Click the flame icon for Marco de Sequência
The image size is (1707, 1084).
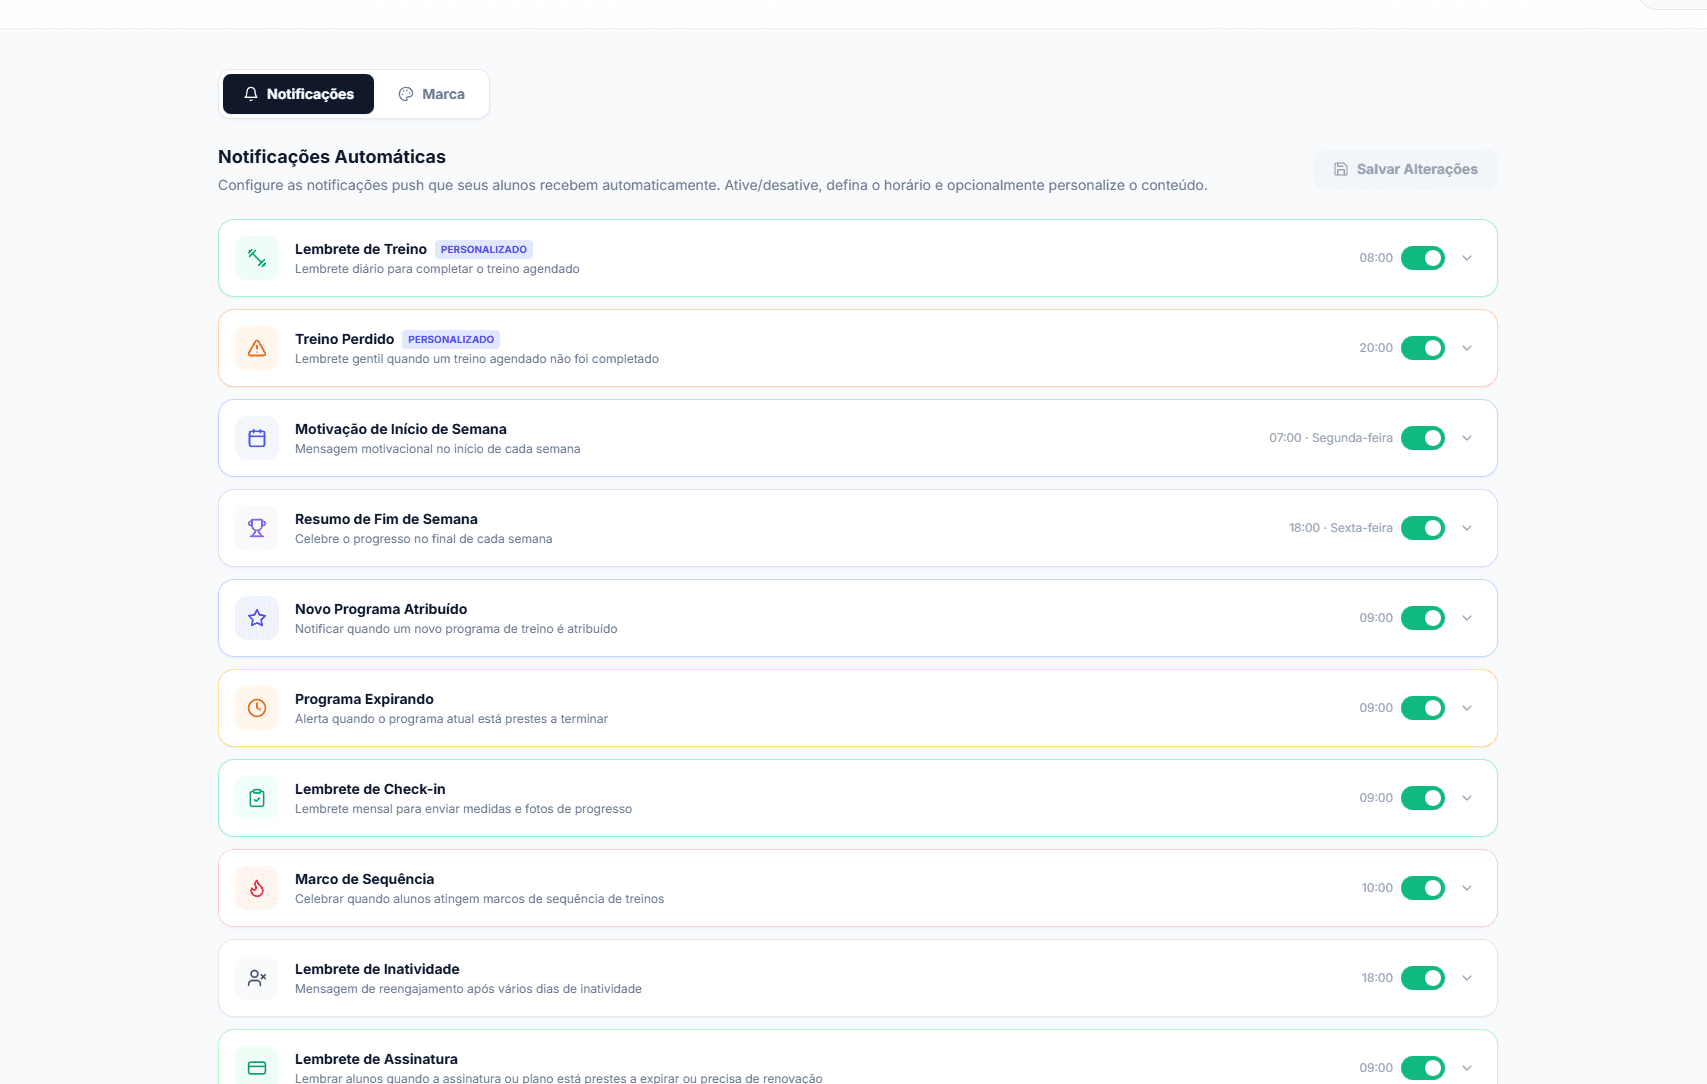[x=257, y=888]
